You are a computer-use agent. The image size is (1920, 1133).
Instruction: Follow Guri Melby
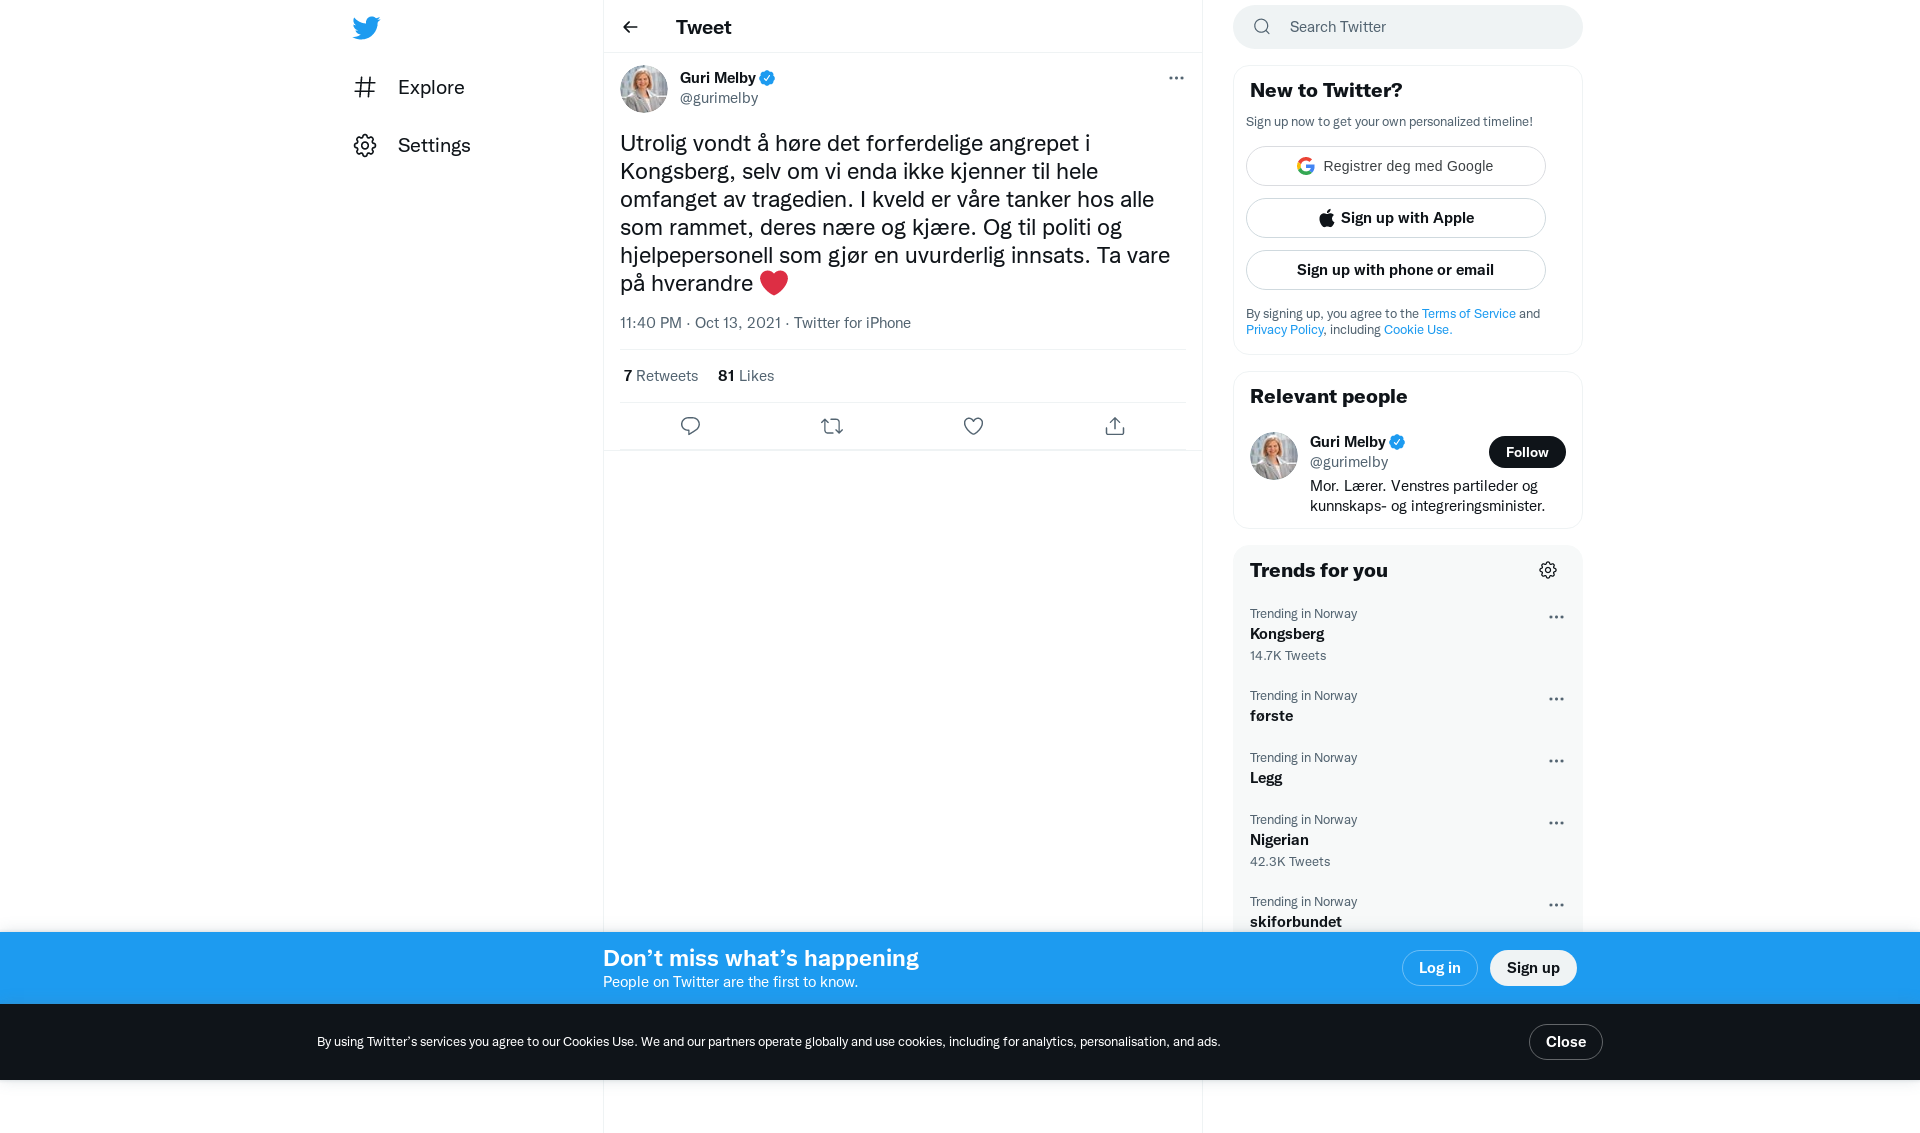click(x=1527, y=452)
